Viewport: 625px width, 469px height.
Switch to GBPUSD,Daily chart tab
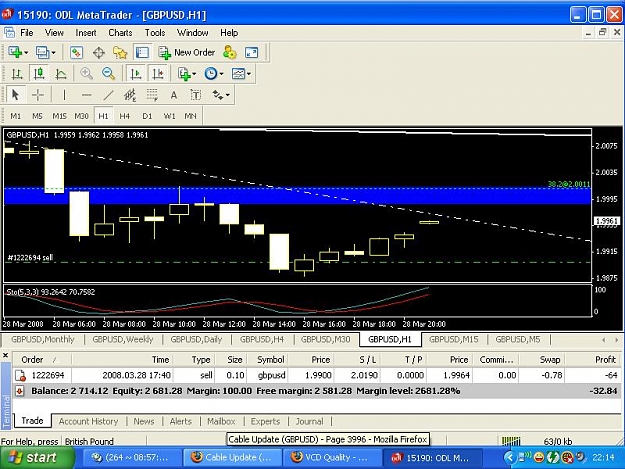196,339
